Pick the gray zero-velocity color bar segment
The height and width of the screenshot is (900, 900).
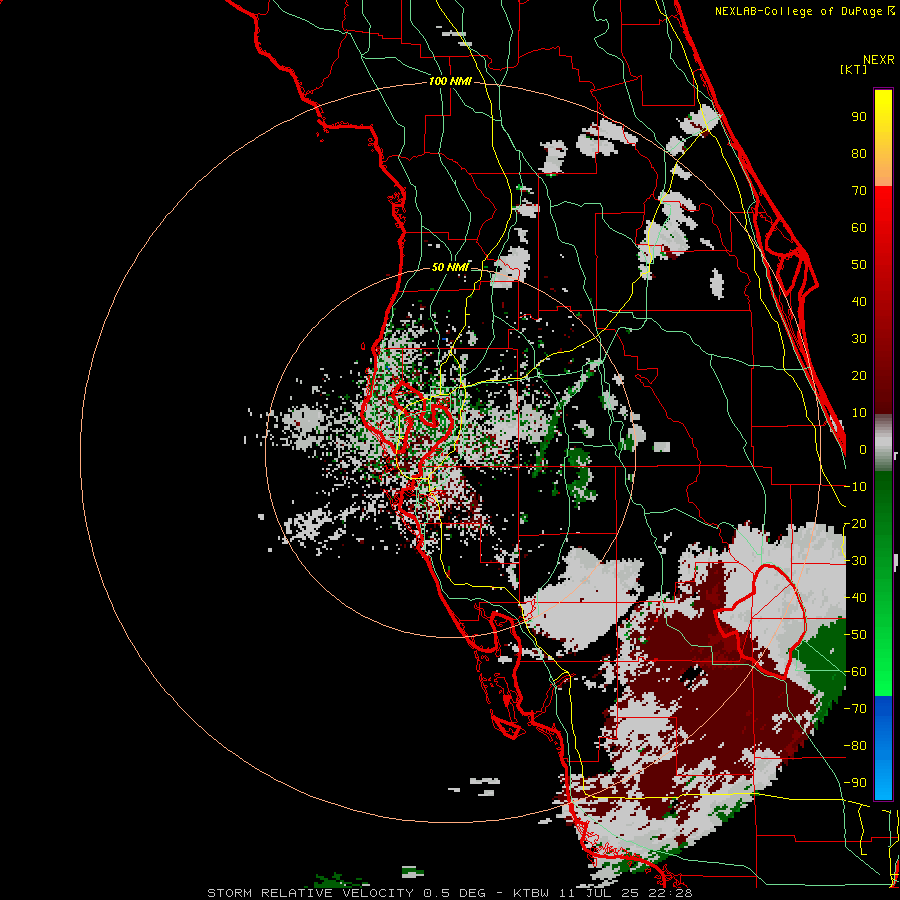click(x=883, y=443)
